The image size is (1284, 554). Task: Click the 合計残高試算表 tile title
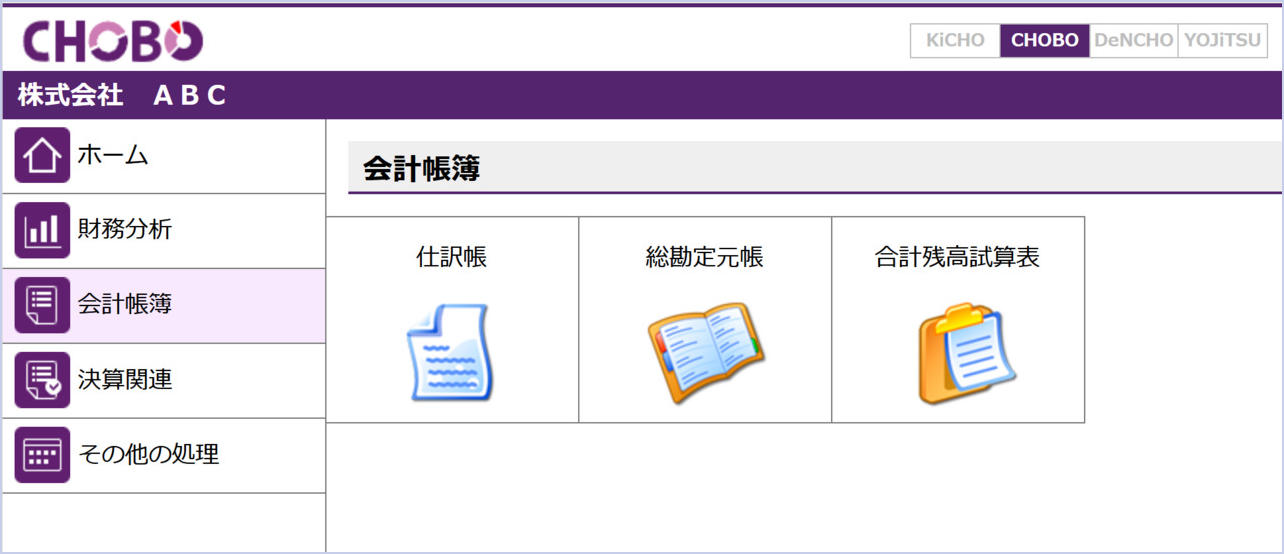click(958, 257)
